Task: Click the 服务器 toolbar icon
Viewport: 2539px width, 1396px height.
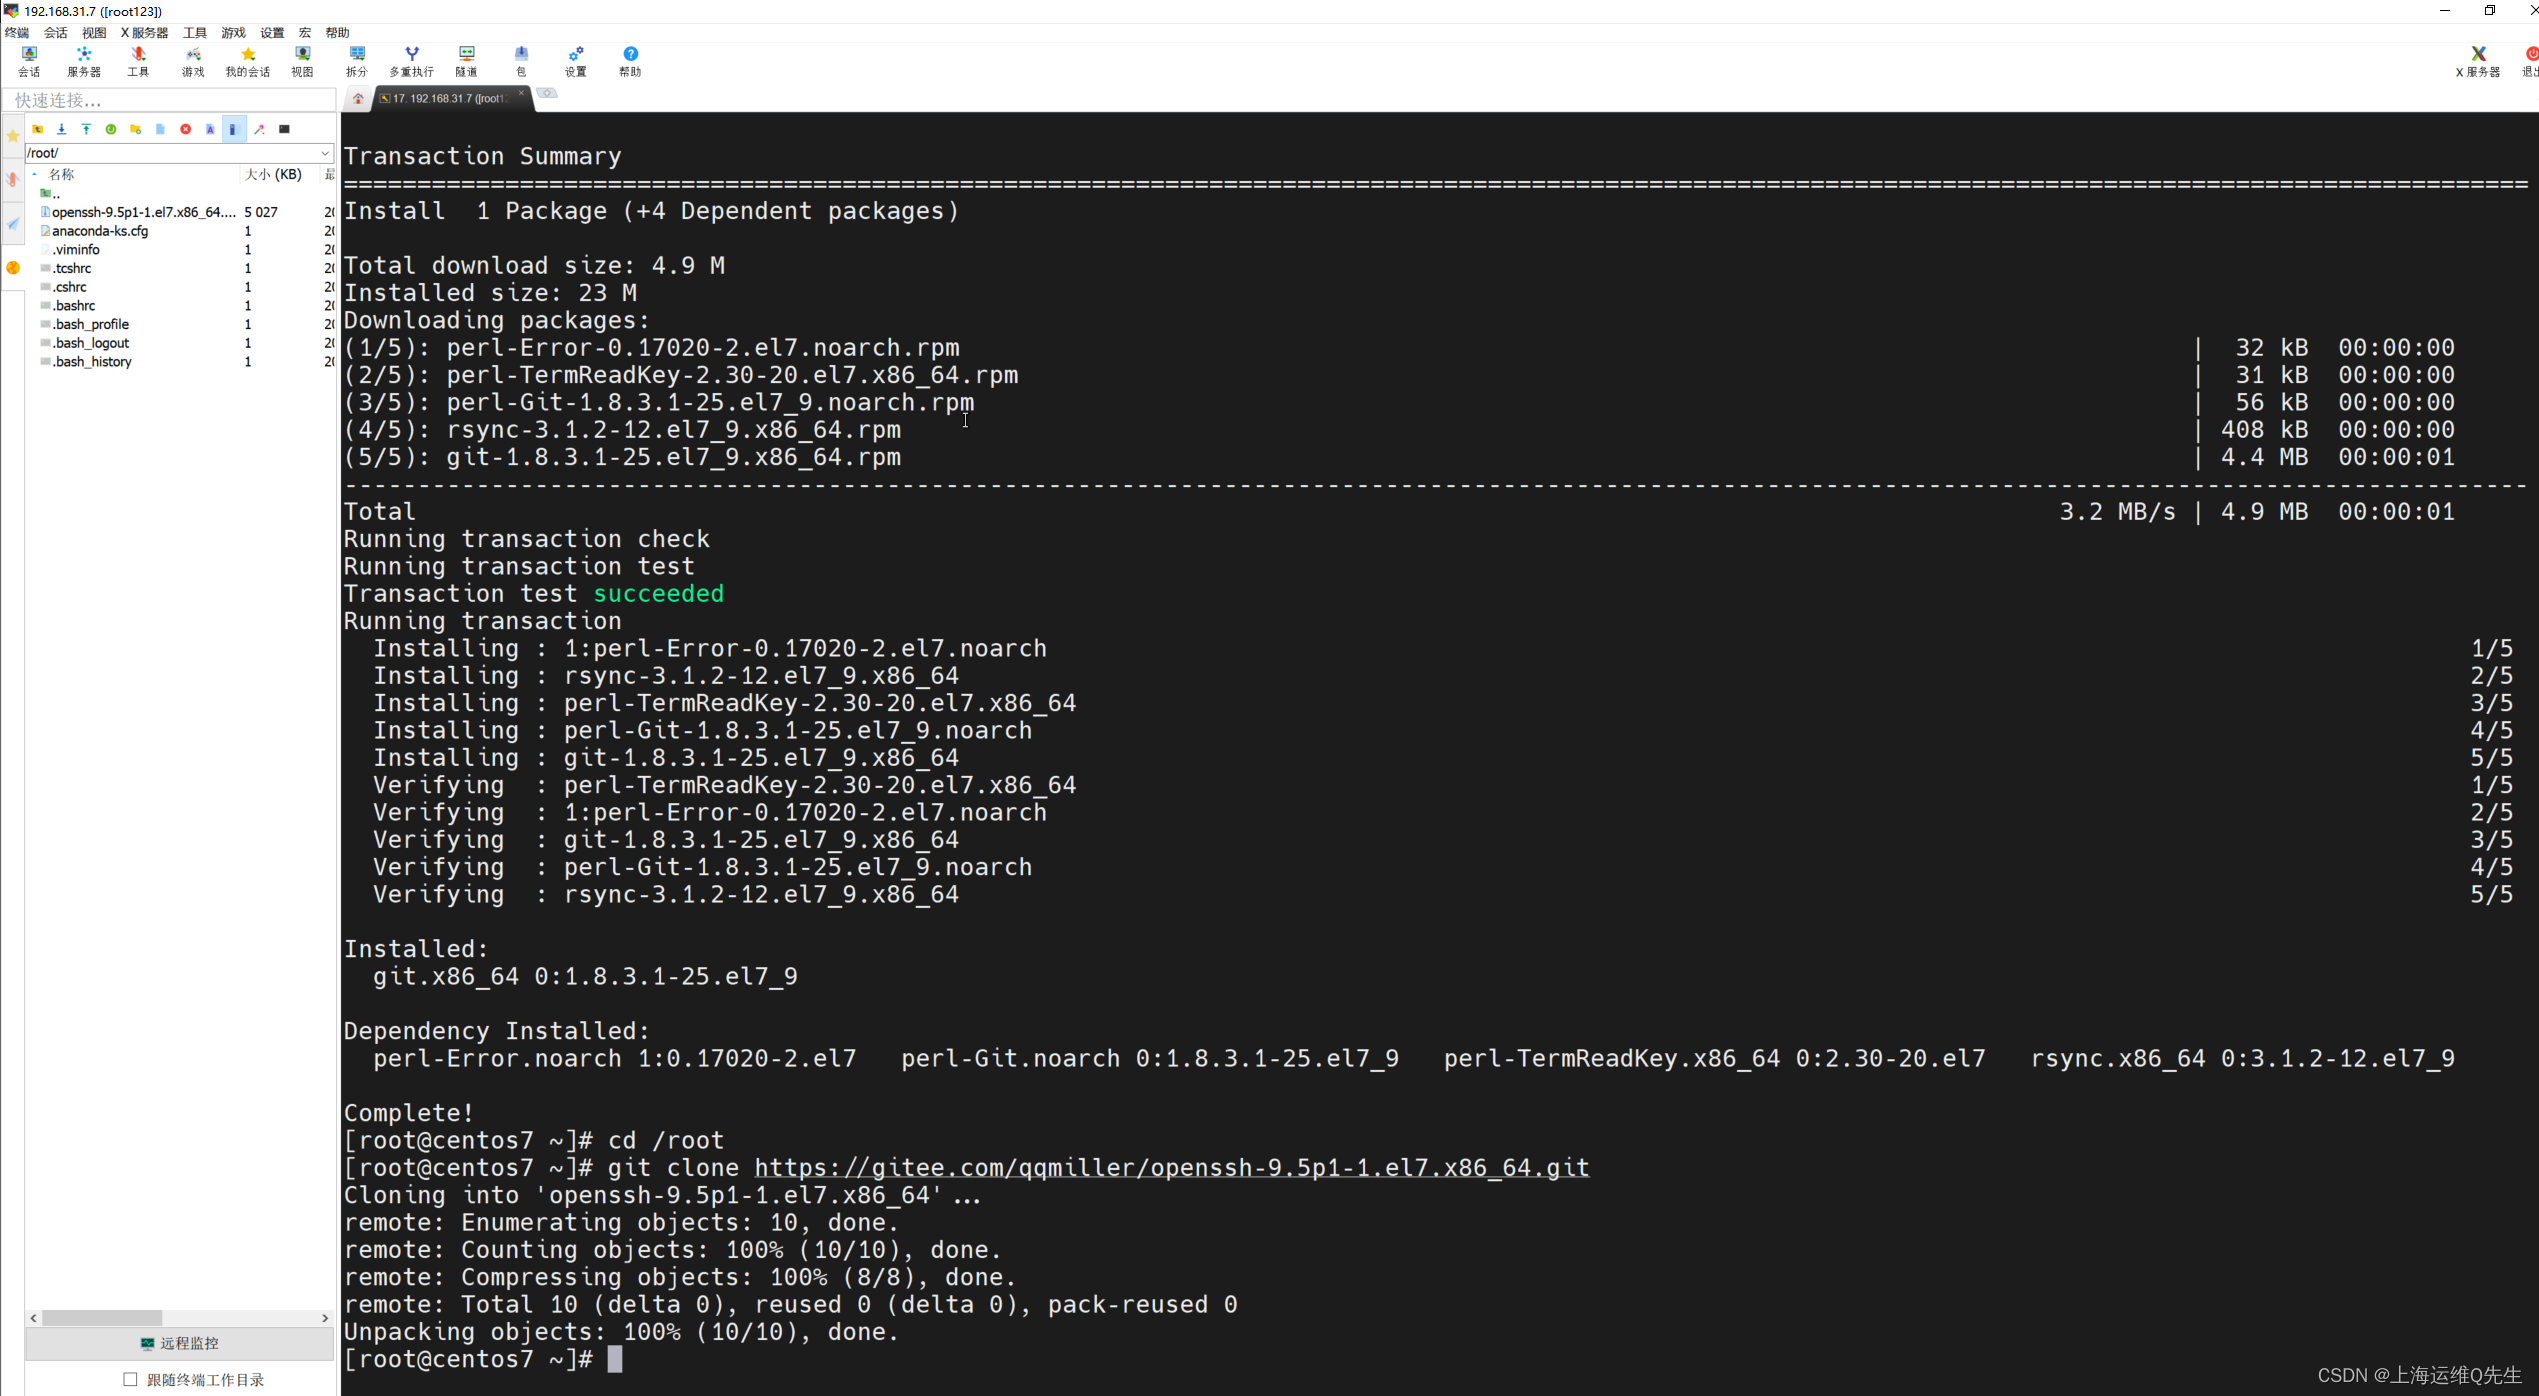Action: click(x=84, y=60)
